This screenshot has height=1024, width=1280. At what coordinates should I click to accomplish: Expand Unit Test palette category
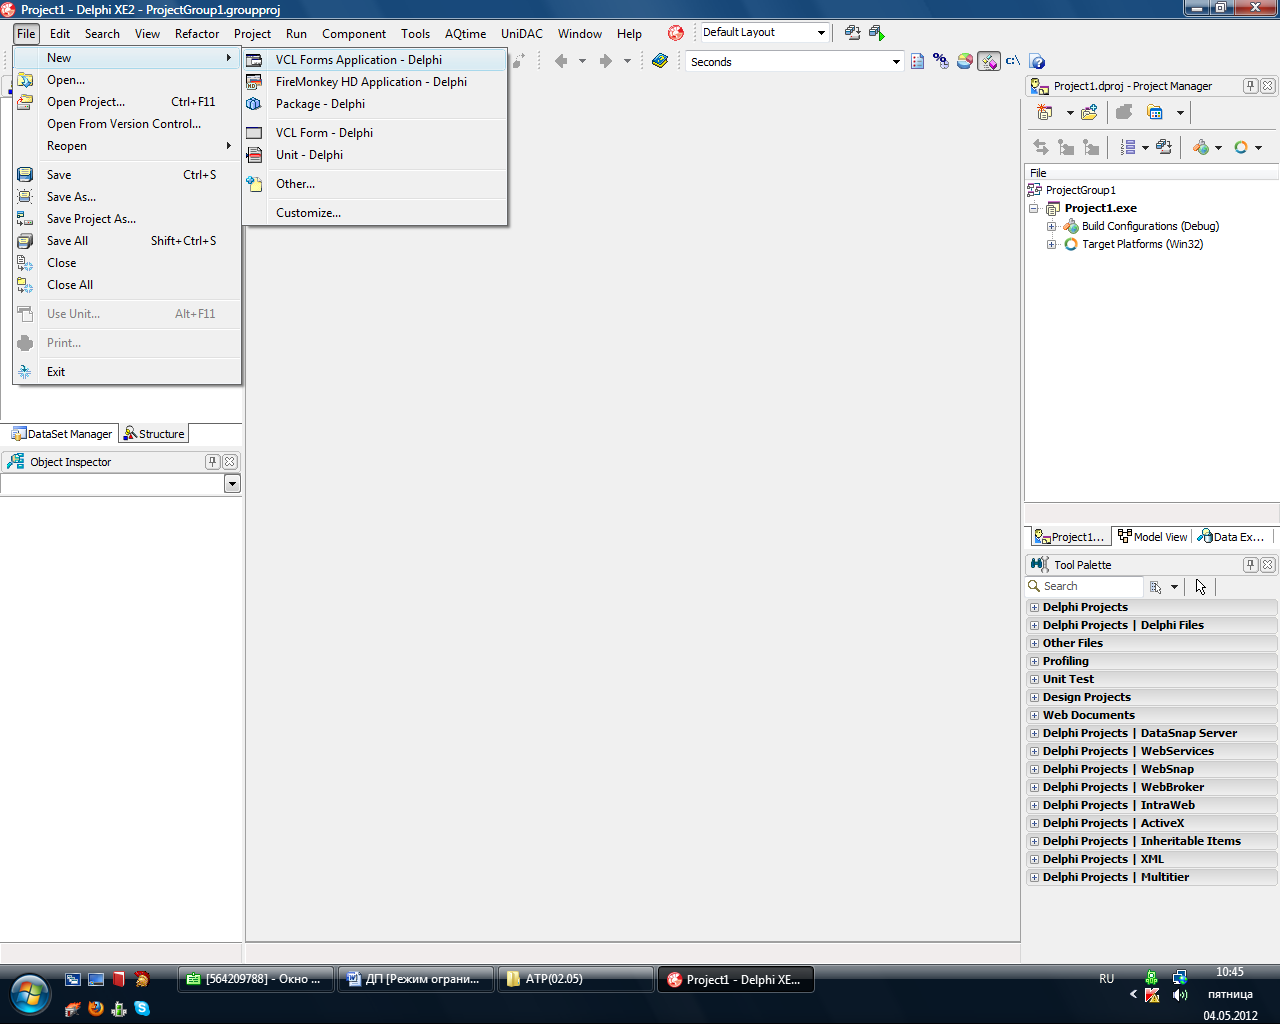click(x=1034, y=679)
